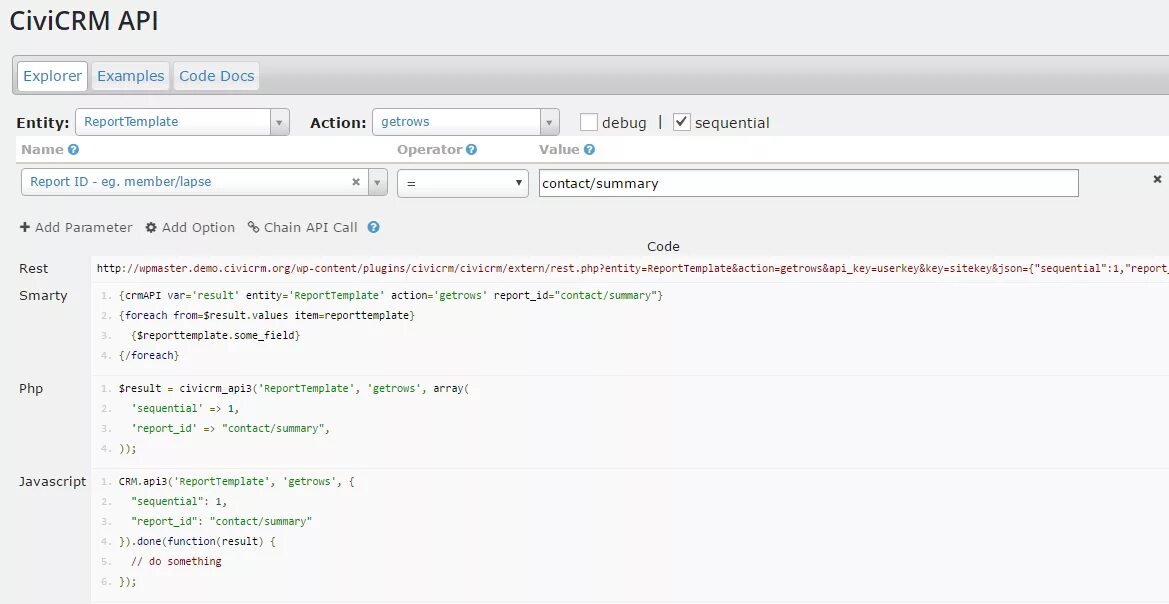Click the Smarty '{foreach from=$result.values' line
This screenshot has height=604, width=1169.
click(x=267, y=315)
